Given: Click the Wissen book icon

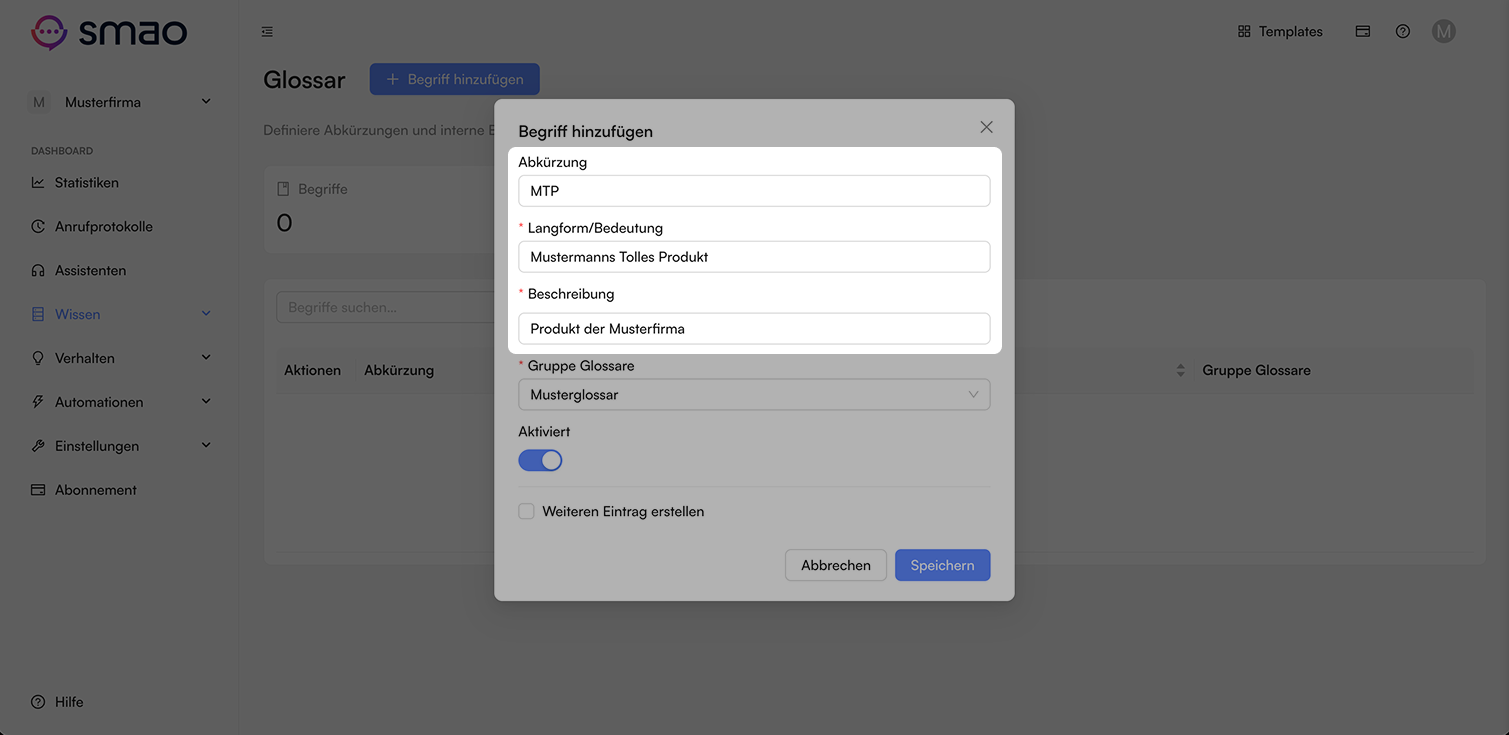Looking at the screenshot, I should (x=38, y=315).
